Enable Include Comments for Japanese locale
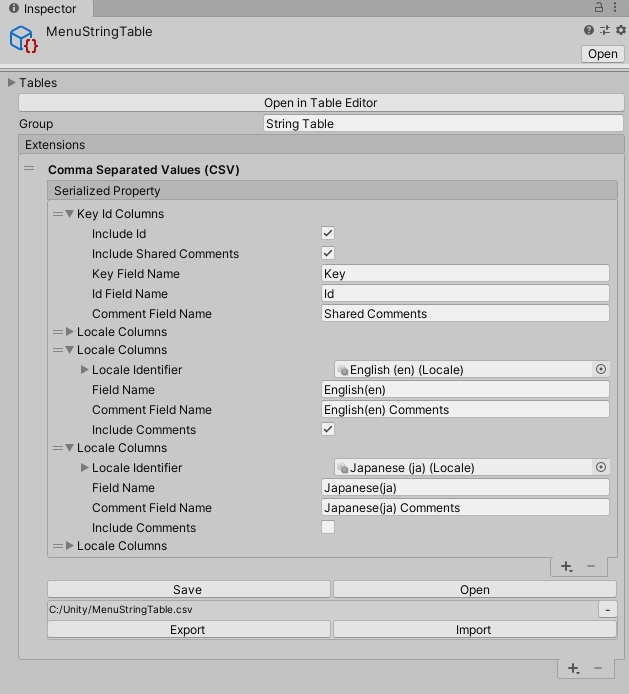Viewport: 629px width, 694px height. click(328, 527)
